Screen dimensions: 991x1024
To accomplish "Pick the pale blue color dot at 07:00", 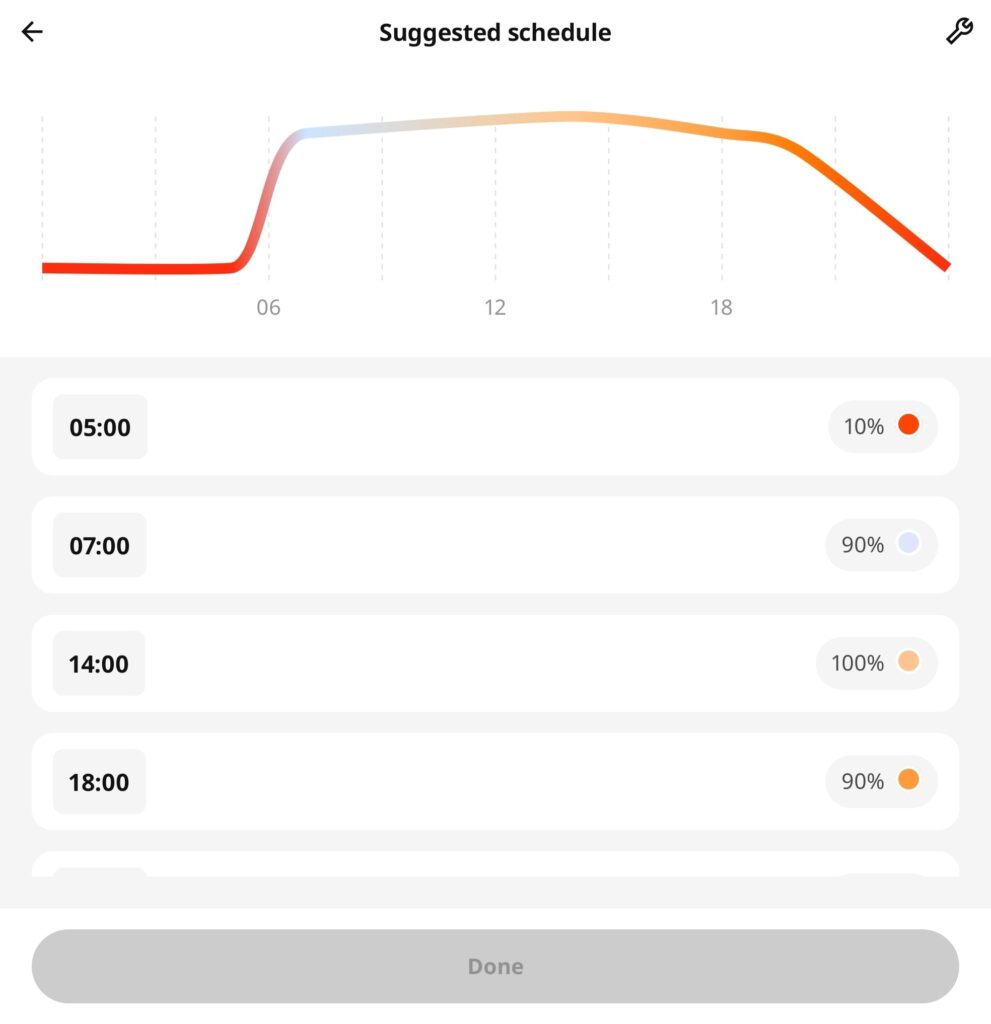I will pyautogui.click(x=908, y=543).
